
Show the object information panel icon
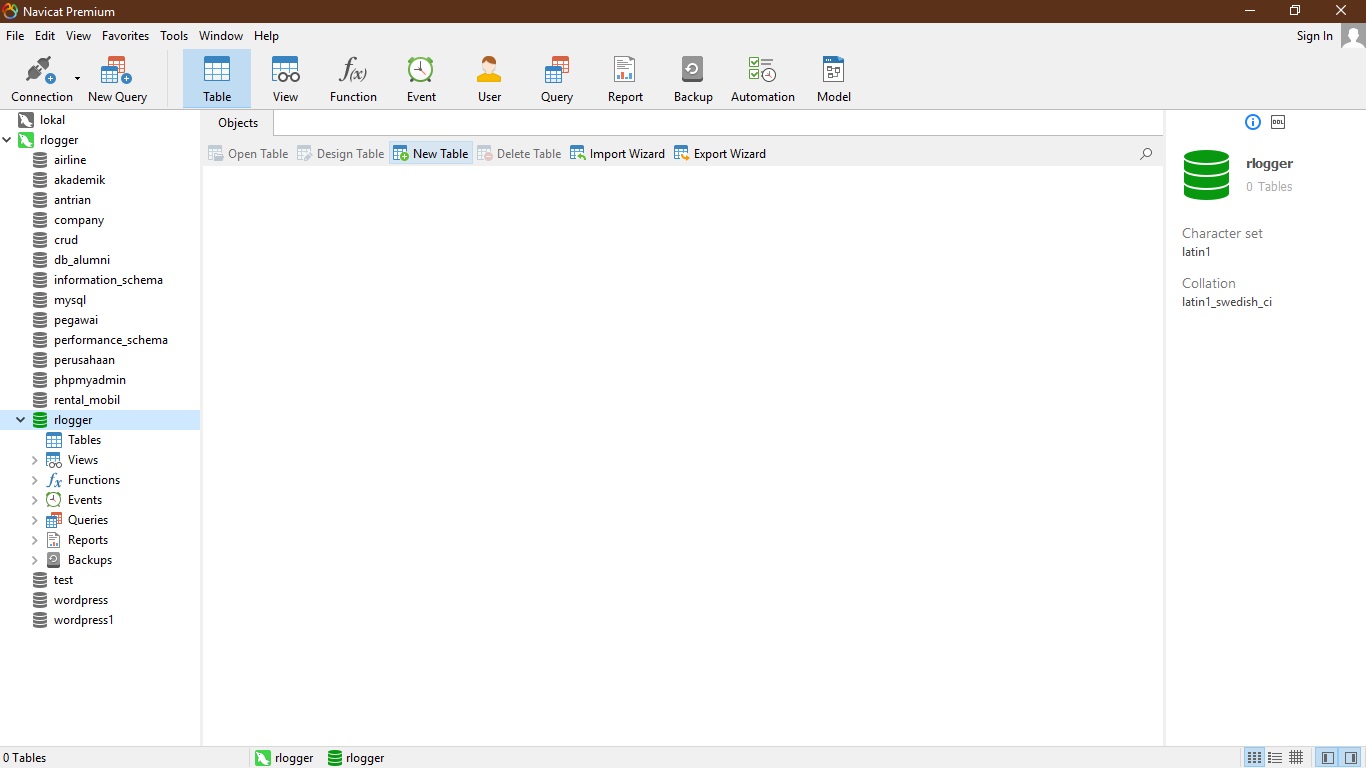[x=1253, y=122]
